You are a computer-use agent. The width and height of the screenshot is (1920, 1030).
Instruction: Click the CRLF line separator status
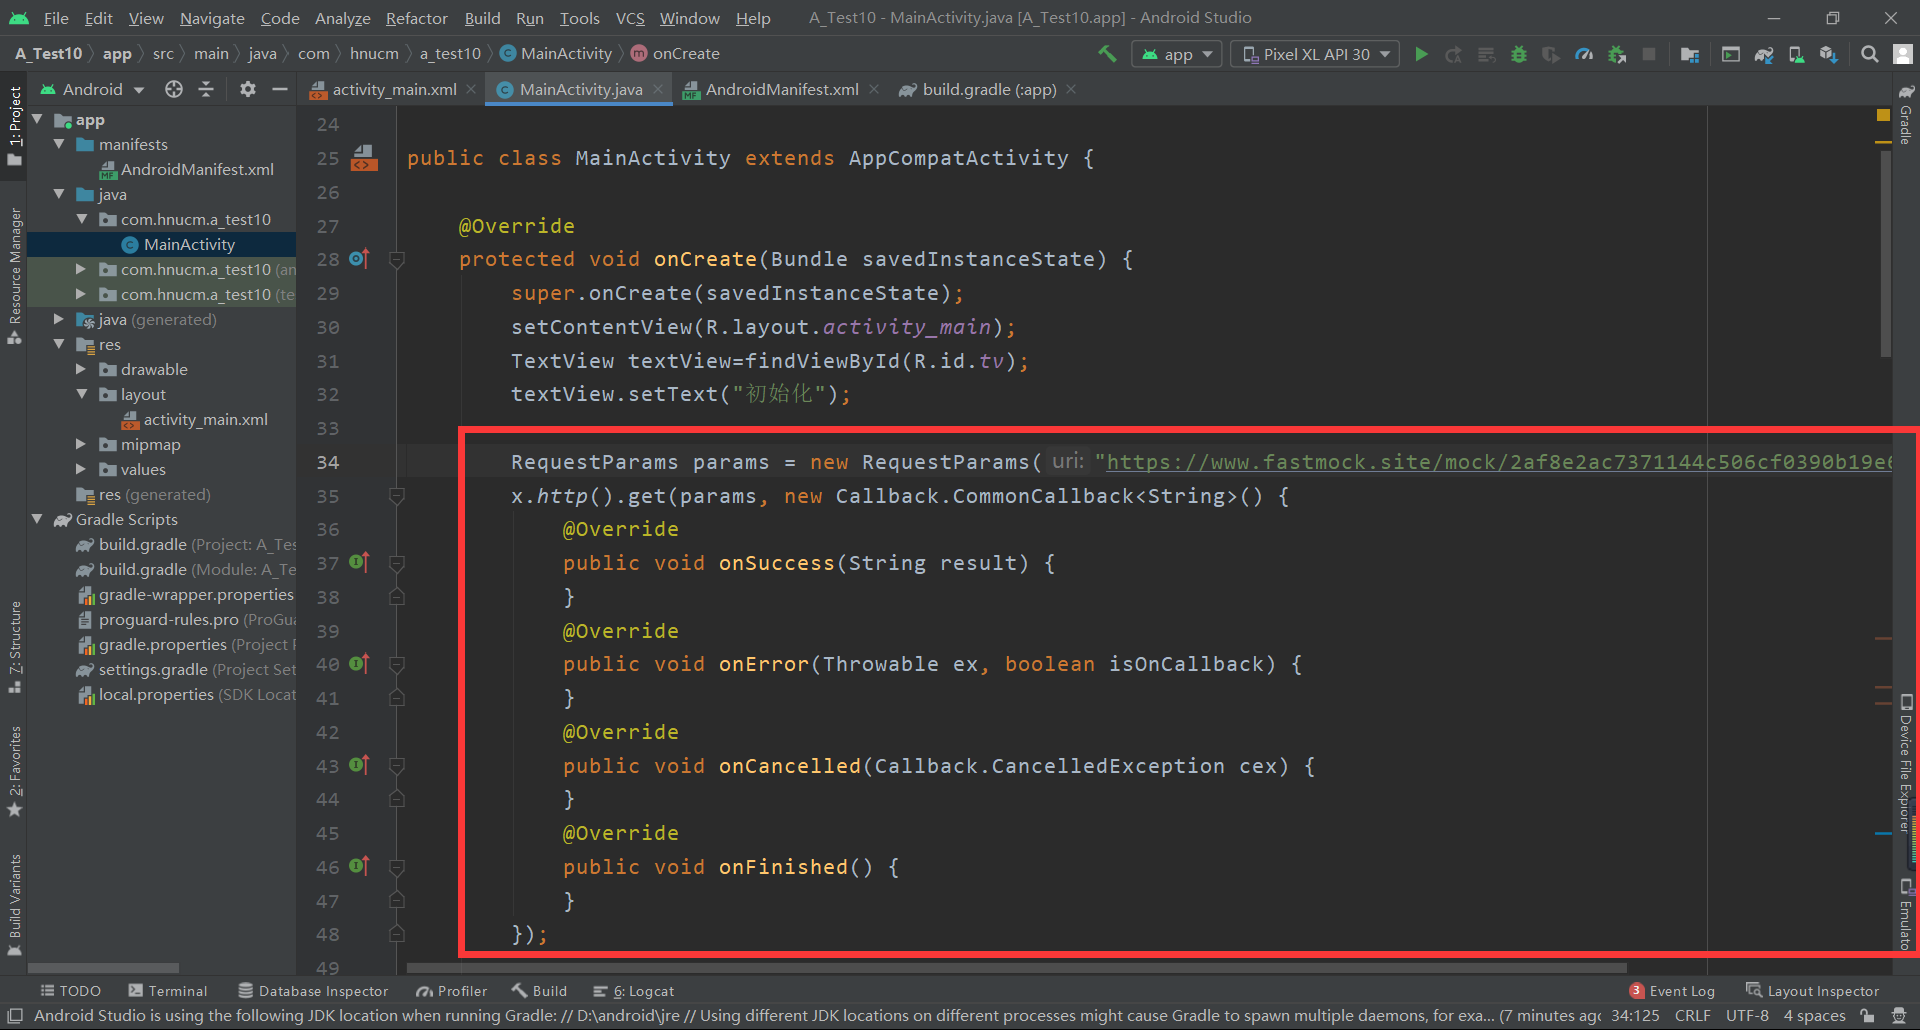coord(1692,1016)
